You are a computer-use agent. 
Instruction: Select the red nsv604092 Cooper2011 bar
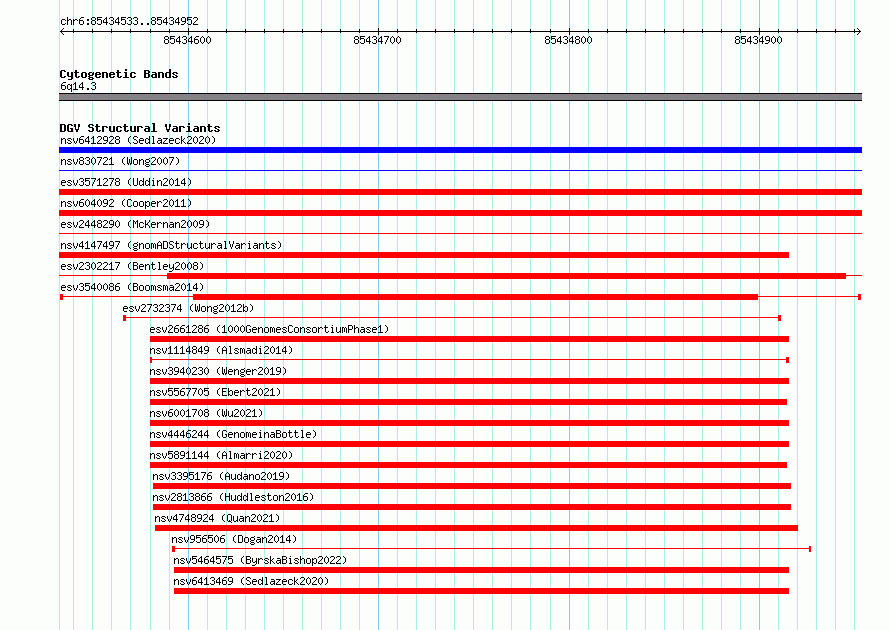click(x=460, y=213)
